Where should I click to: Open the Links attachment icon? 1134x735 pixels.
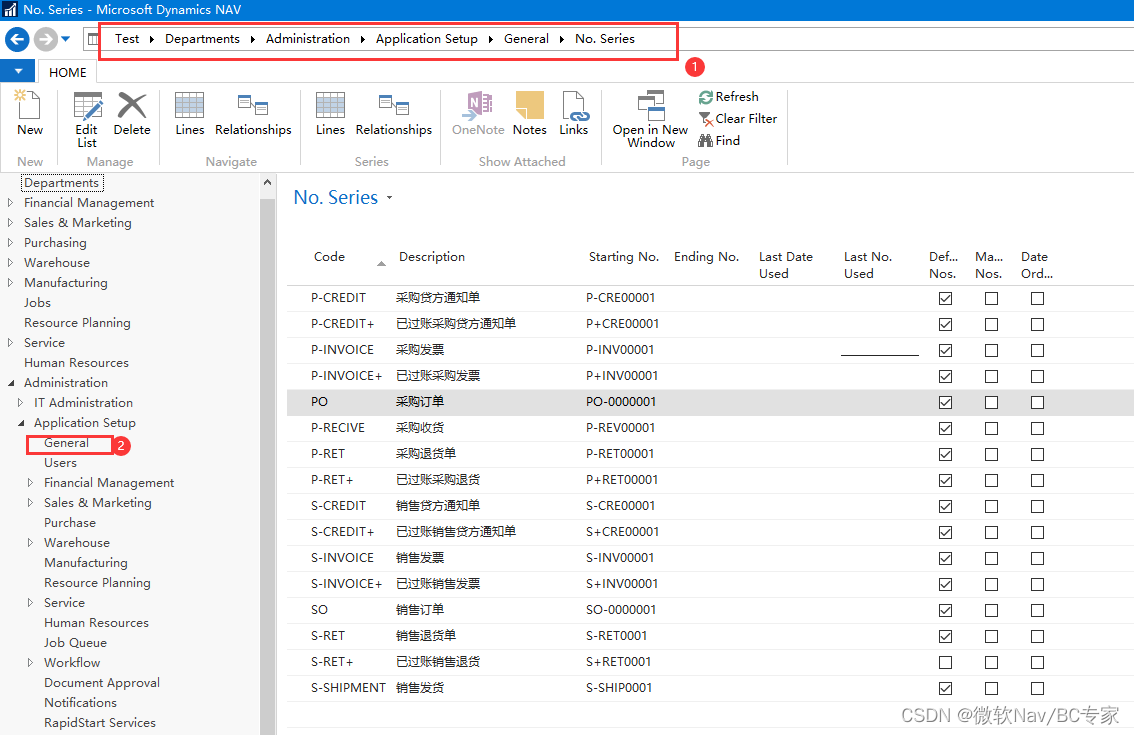point(574,114)
